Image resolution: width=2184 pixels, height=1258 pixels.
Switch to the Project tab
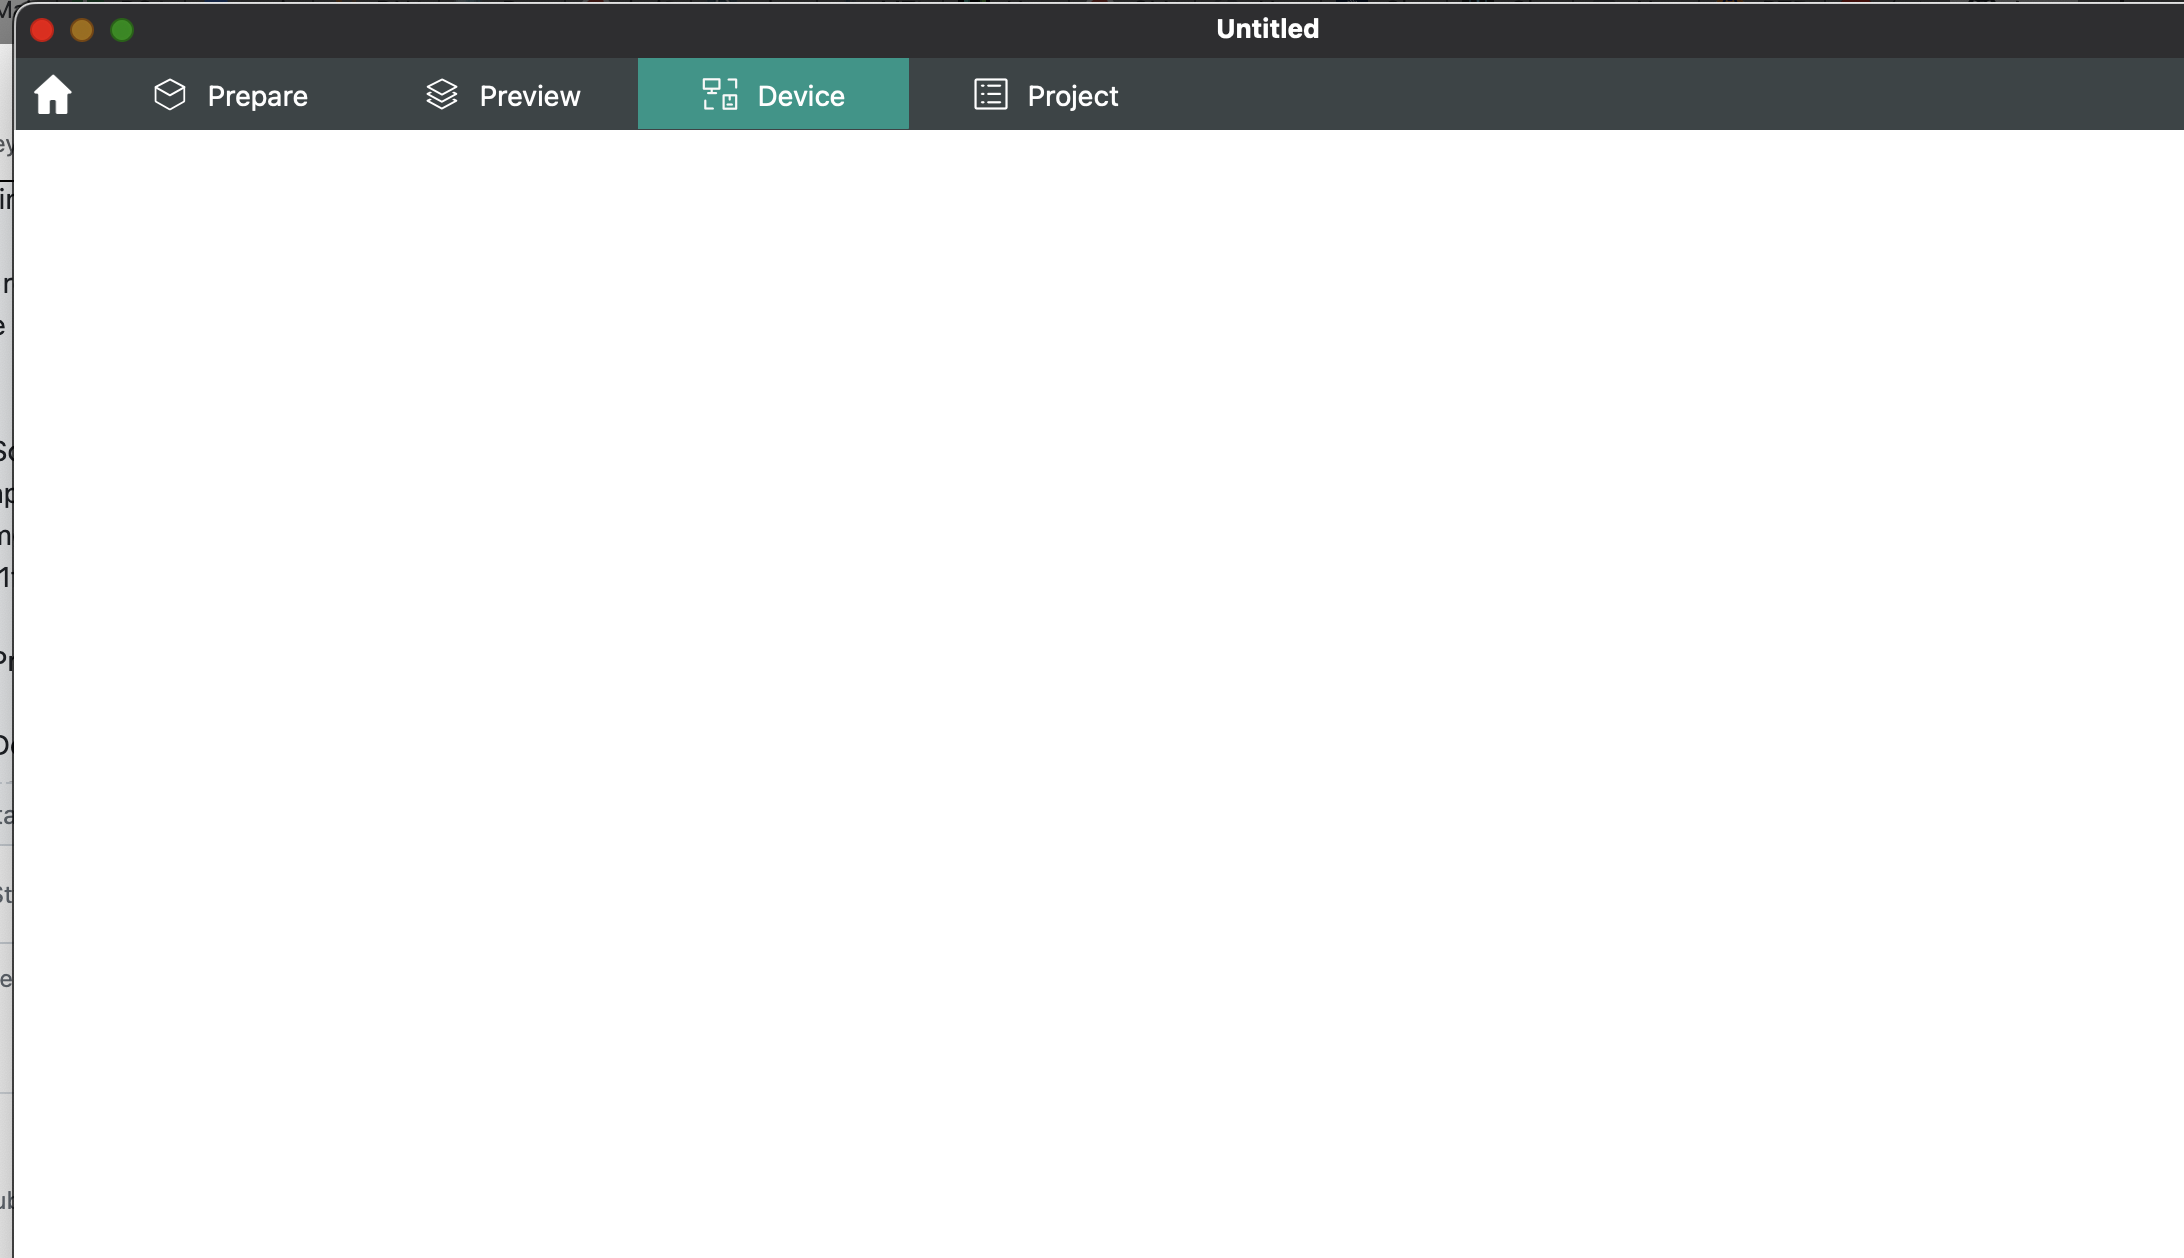click(1045, 95)
